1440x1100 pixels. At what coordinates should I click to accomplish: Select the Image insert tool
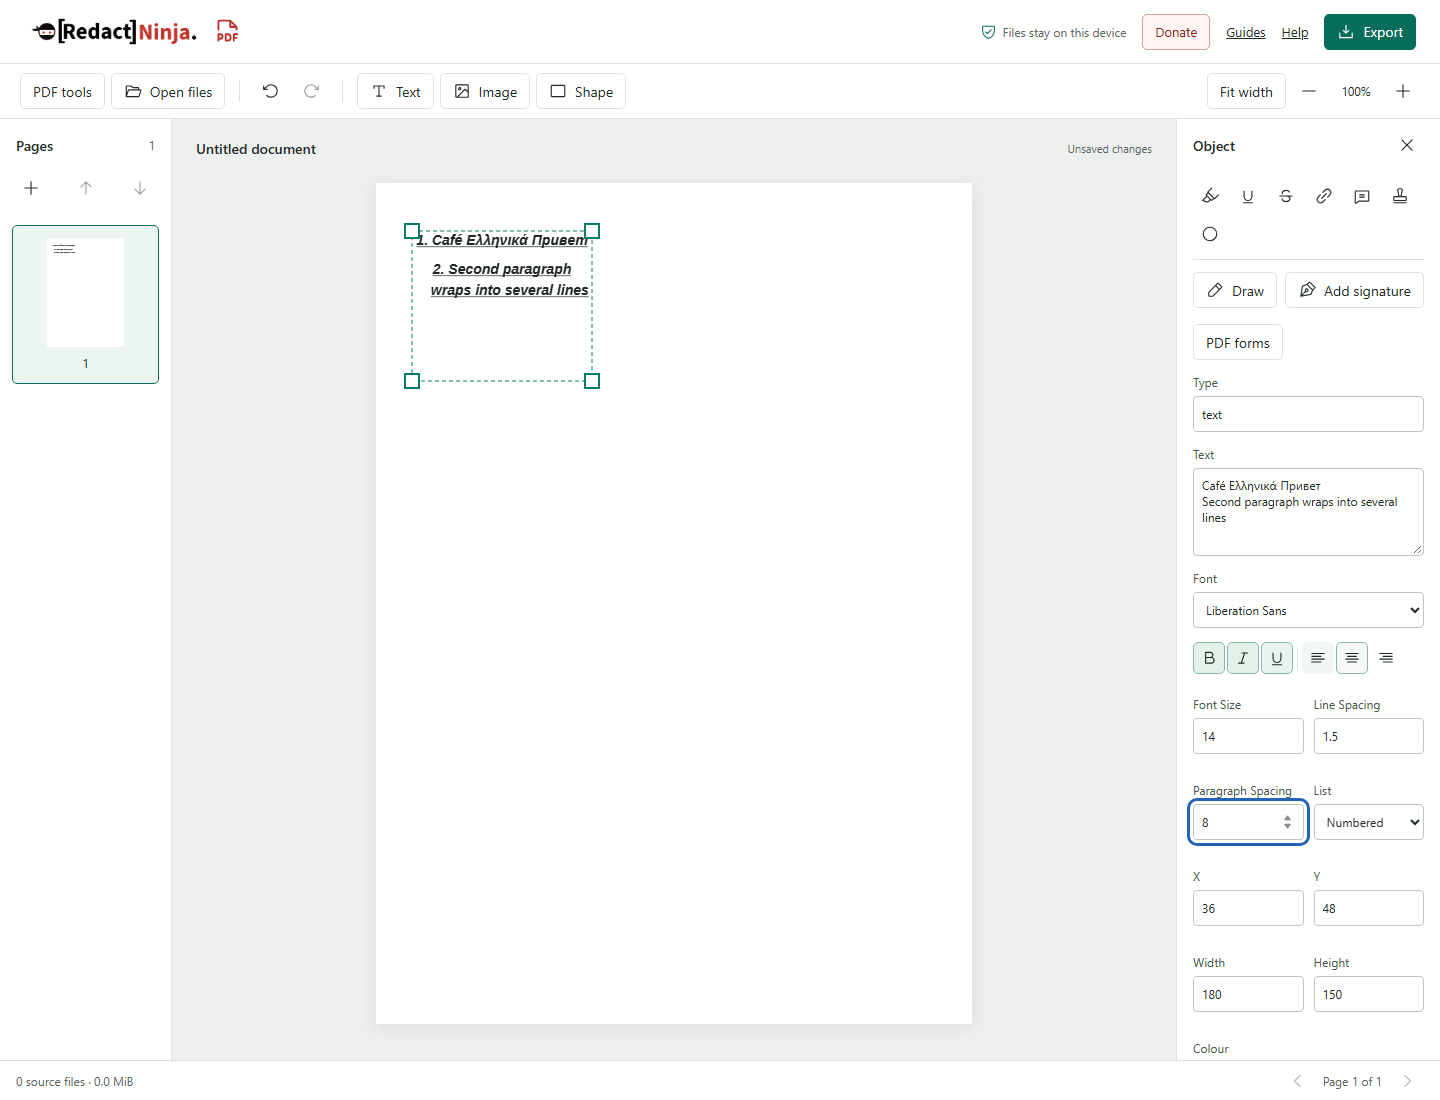[x=485, y=91]
